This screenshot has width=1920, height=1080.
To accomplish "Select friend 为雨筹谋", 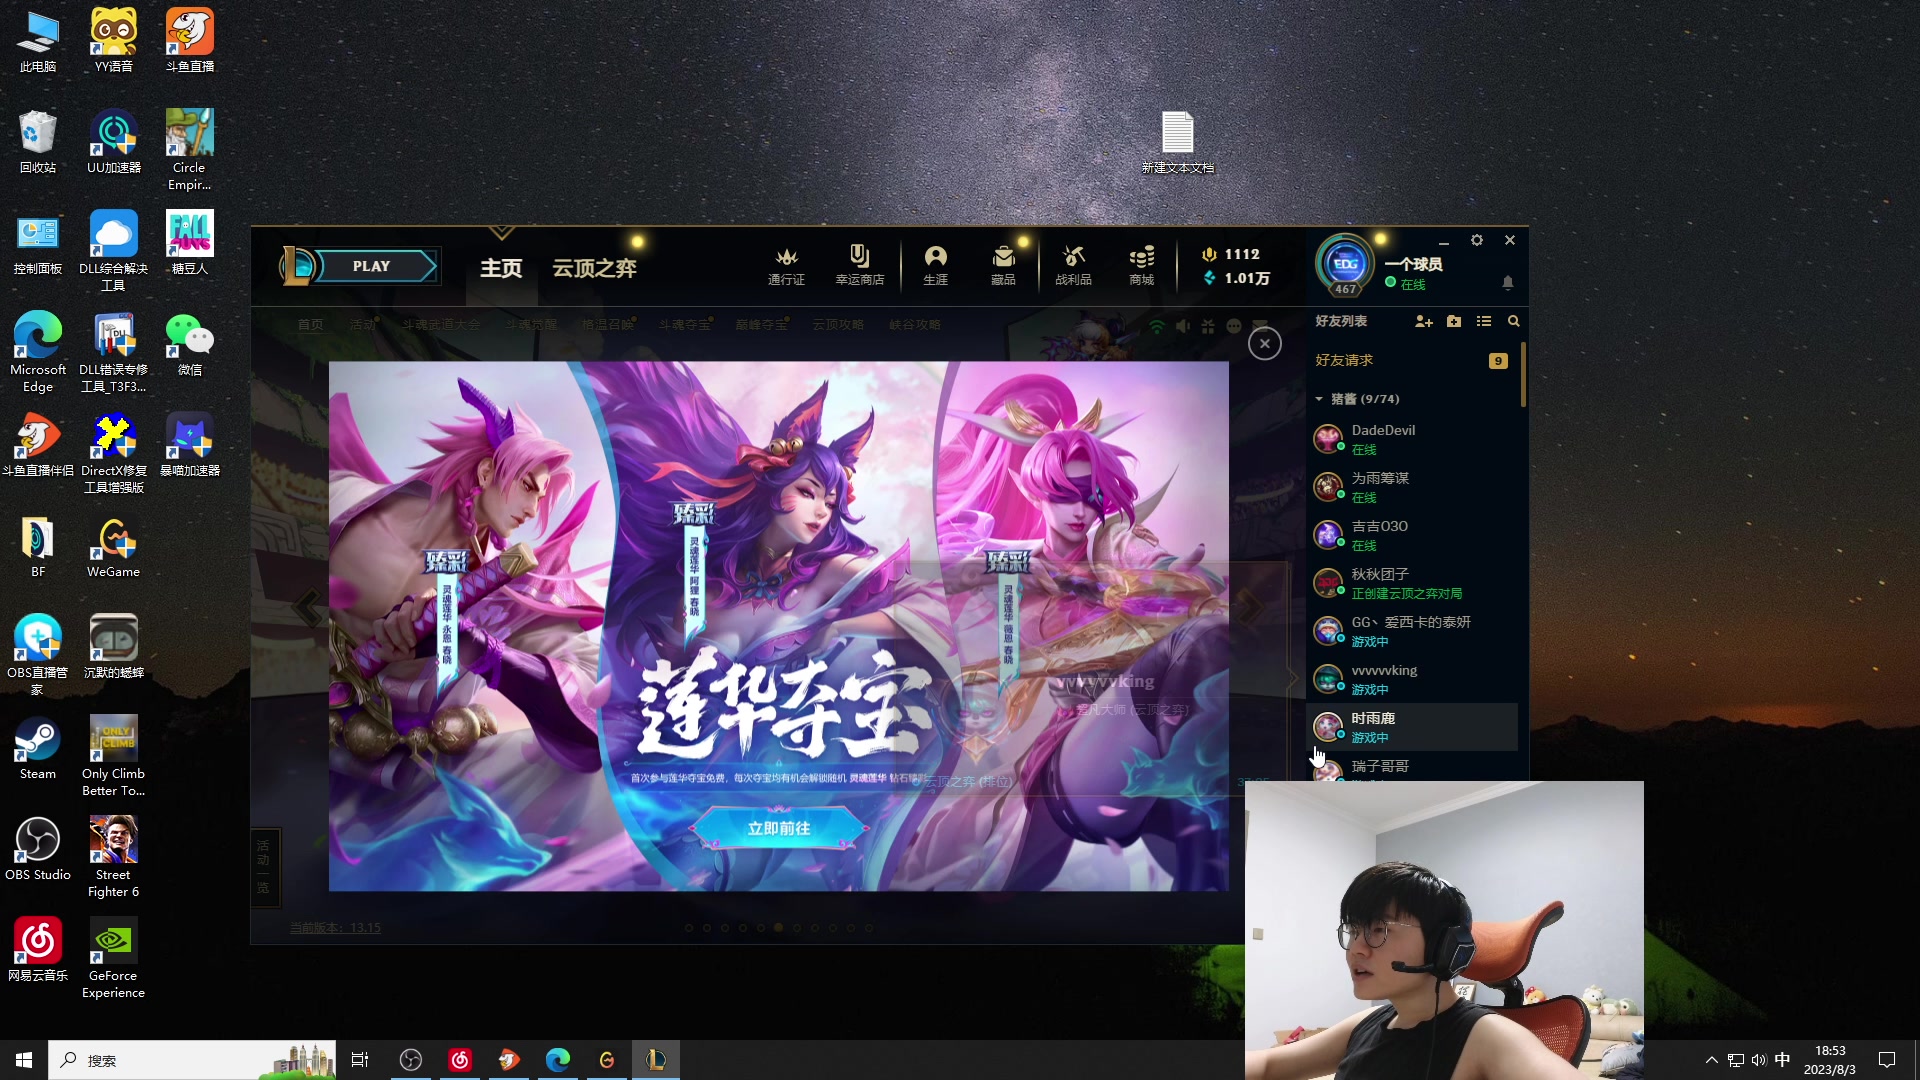I will point(1412,487).
